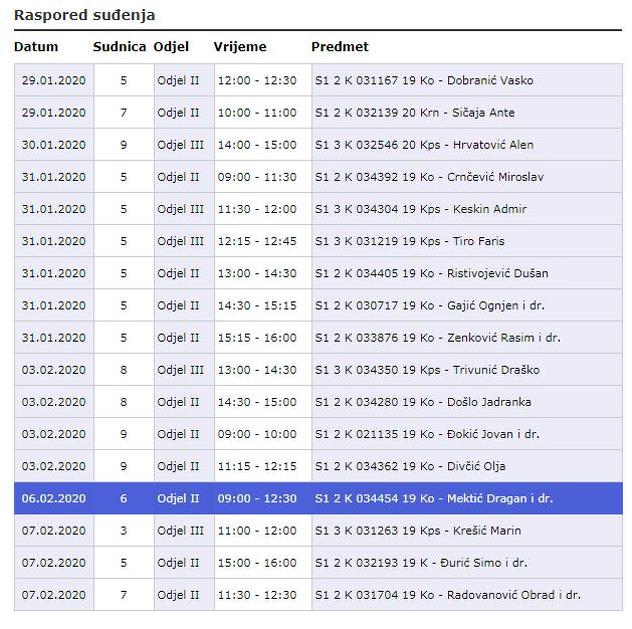The height and width of the screenshot is (629, 632).
Task: Click the Došlo Jadranka case row
Action: click(x=422, y=402)
